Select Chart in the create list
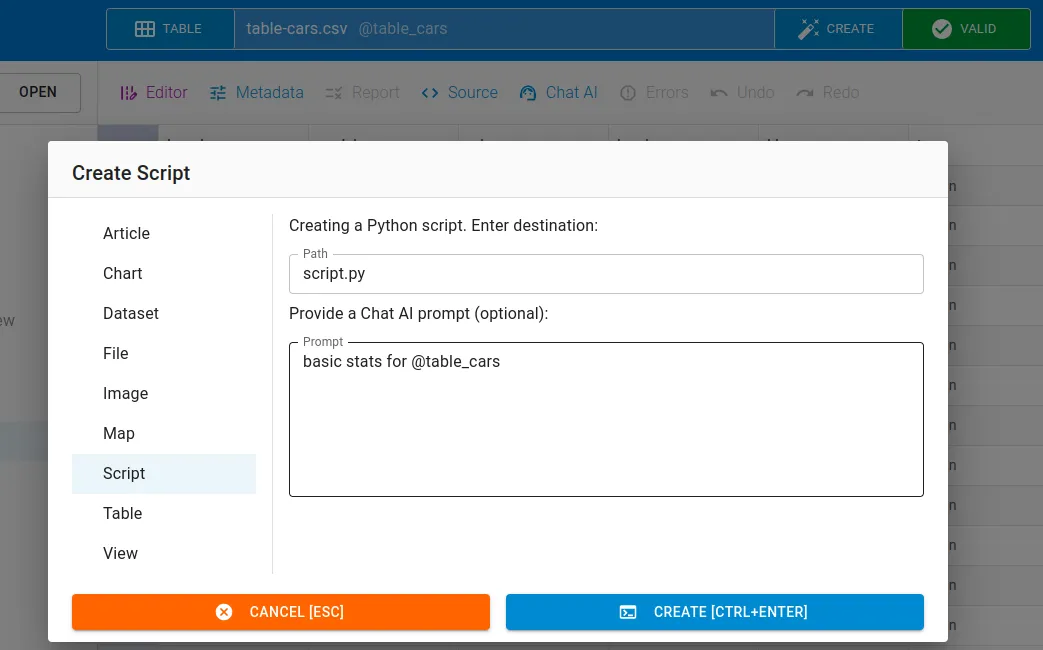The width and height of the screenshot is (1043, 650). [x=122, y=273]
